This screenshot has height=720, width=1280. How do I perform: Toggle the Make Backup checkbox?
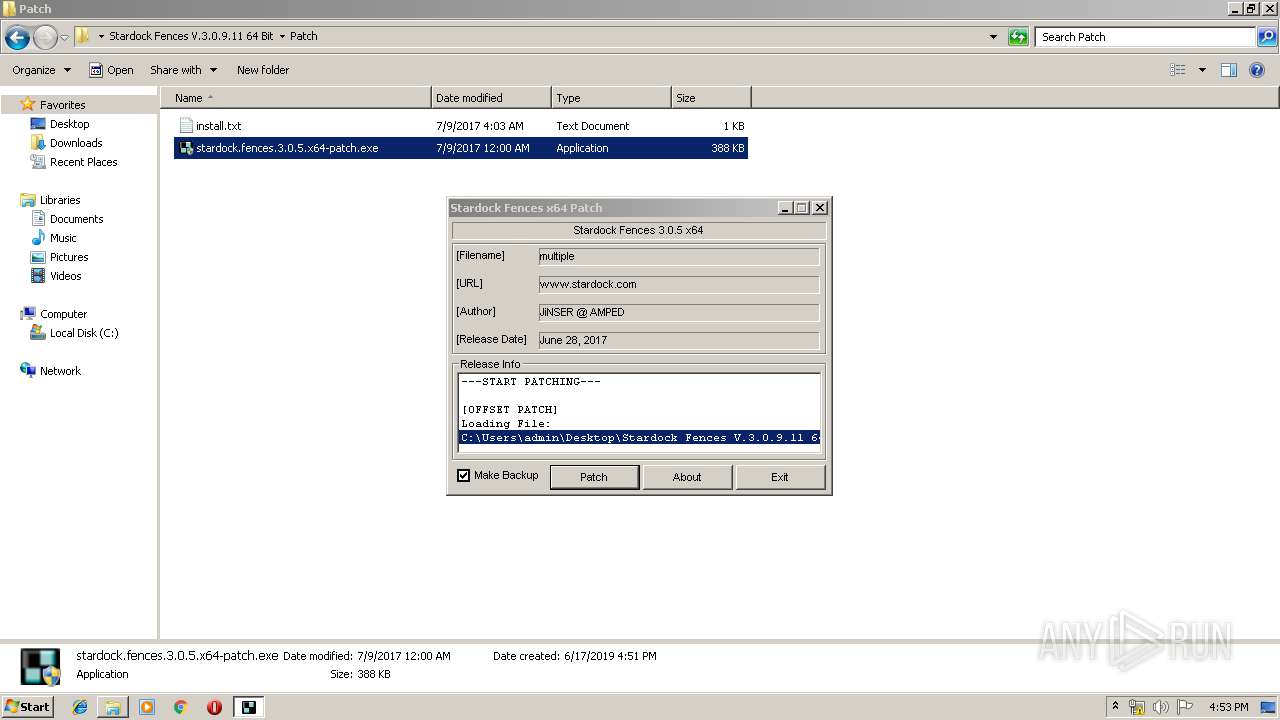[x=463, y=476]
